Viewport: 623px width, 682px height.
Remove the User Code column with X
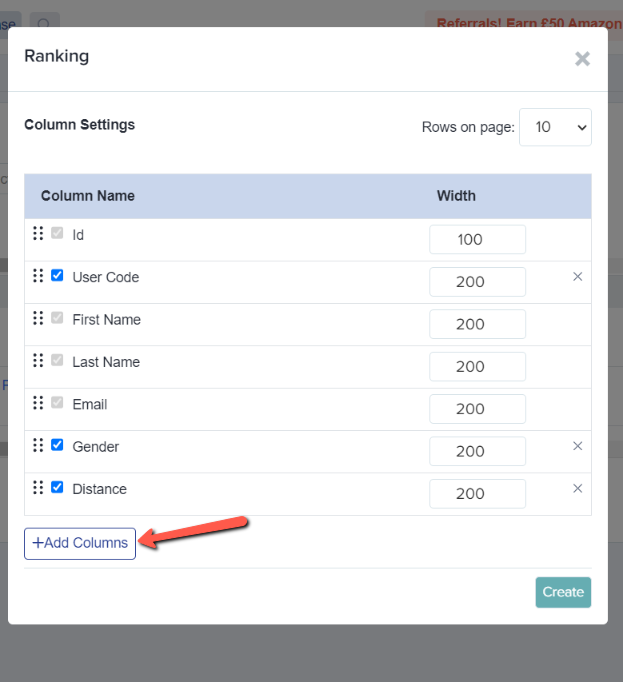click(577, 277)
